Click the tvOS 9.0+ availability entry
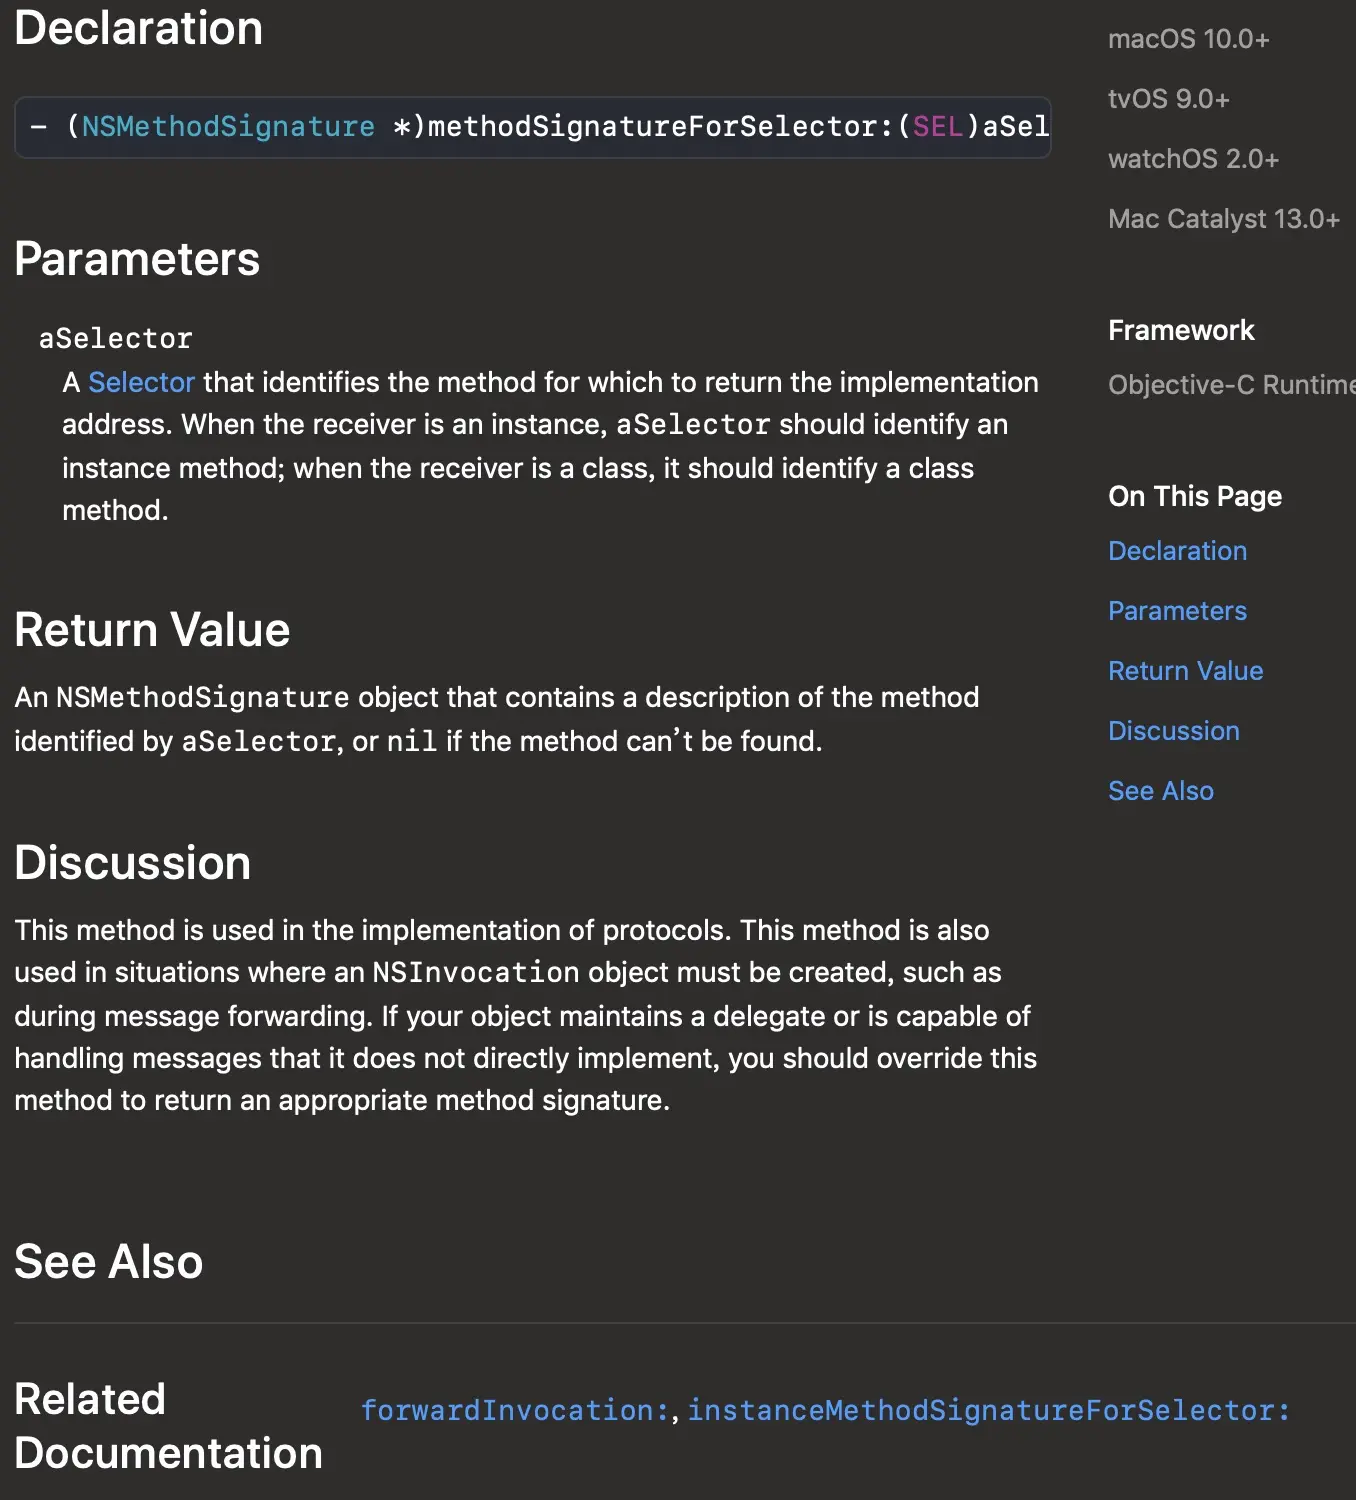 pos(1168,99)
